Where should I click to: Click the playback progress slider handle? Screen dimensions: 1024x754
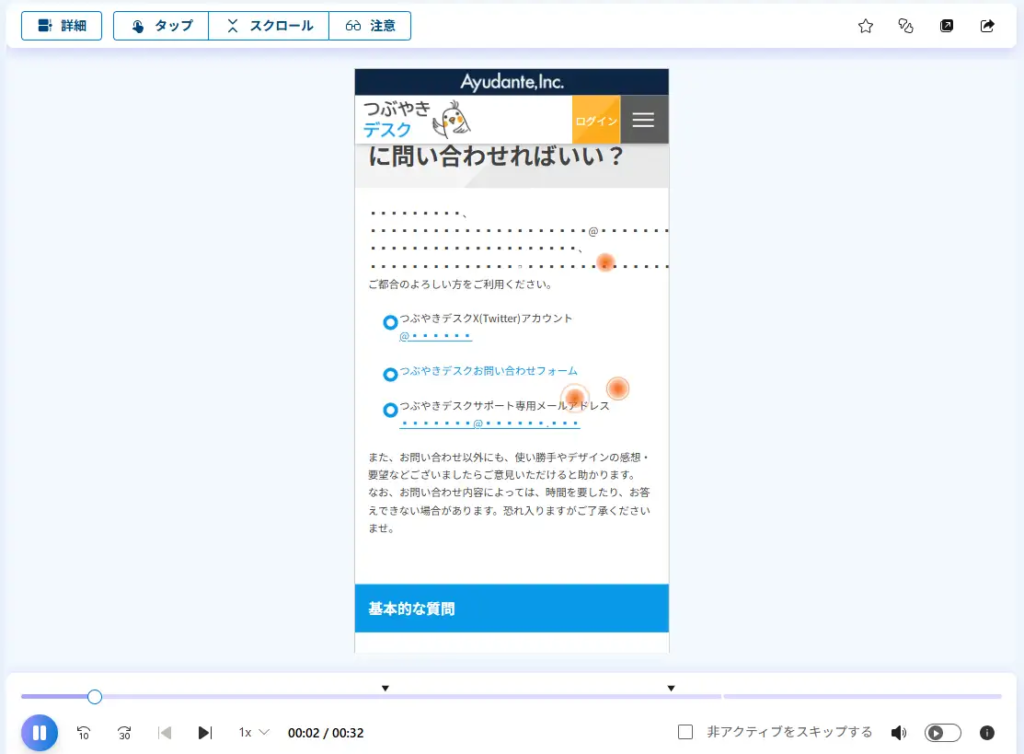tap(95, 697)
